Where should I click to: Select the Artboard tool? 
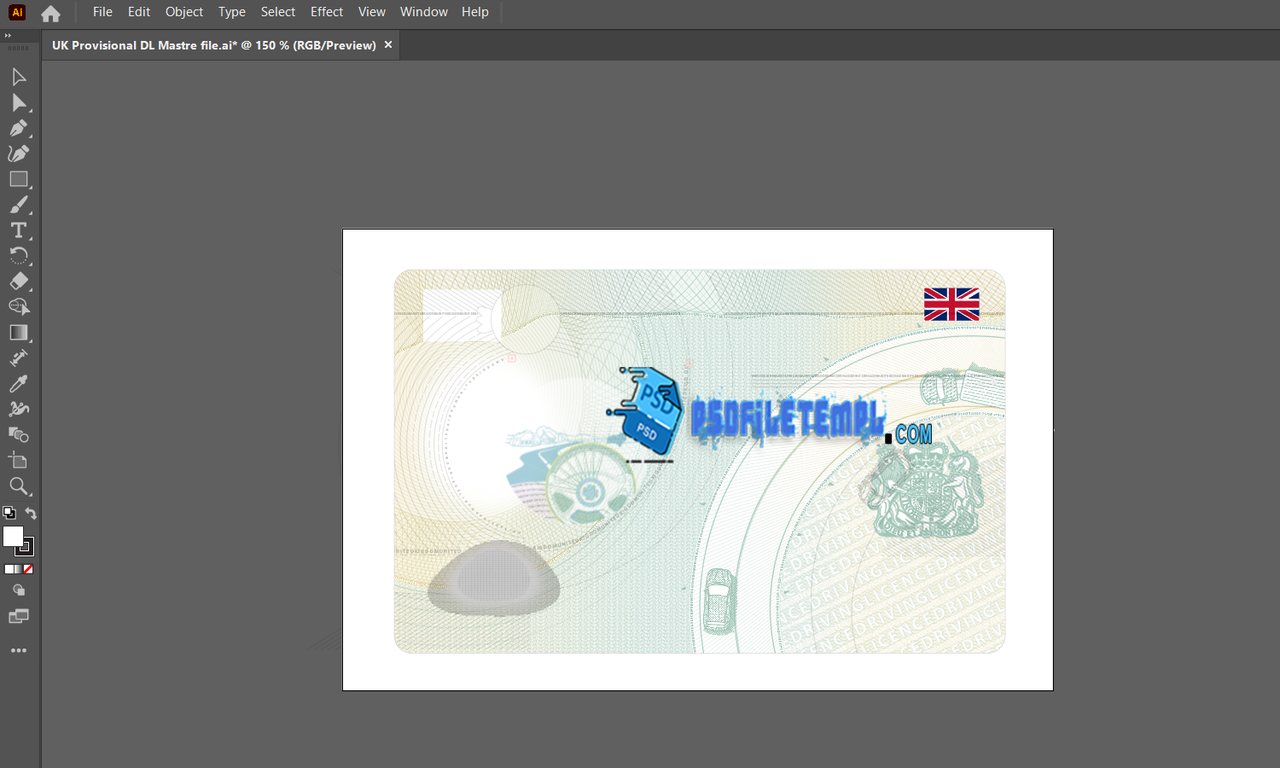point(18,461)
